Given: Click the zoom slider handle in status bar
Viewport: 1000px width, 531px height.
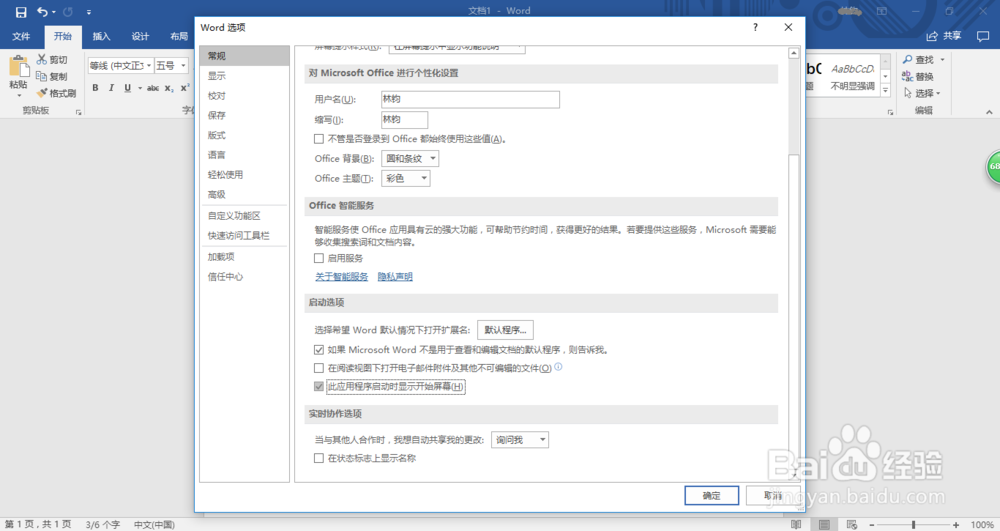Looking at the screenshot, I should pyautogui.click(x=913, y=525).
